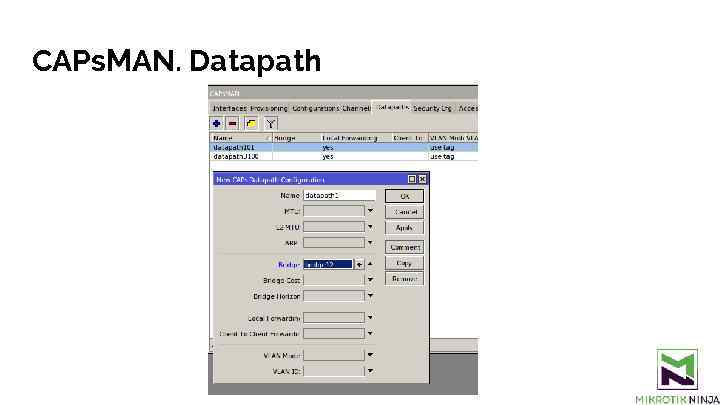Click the Cancel button
Image resolution: width=720 pixels, height=405 pixels.
(x=405, y=212)
